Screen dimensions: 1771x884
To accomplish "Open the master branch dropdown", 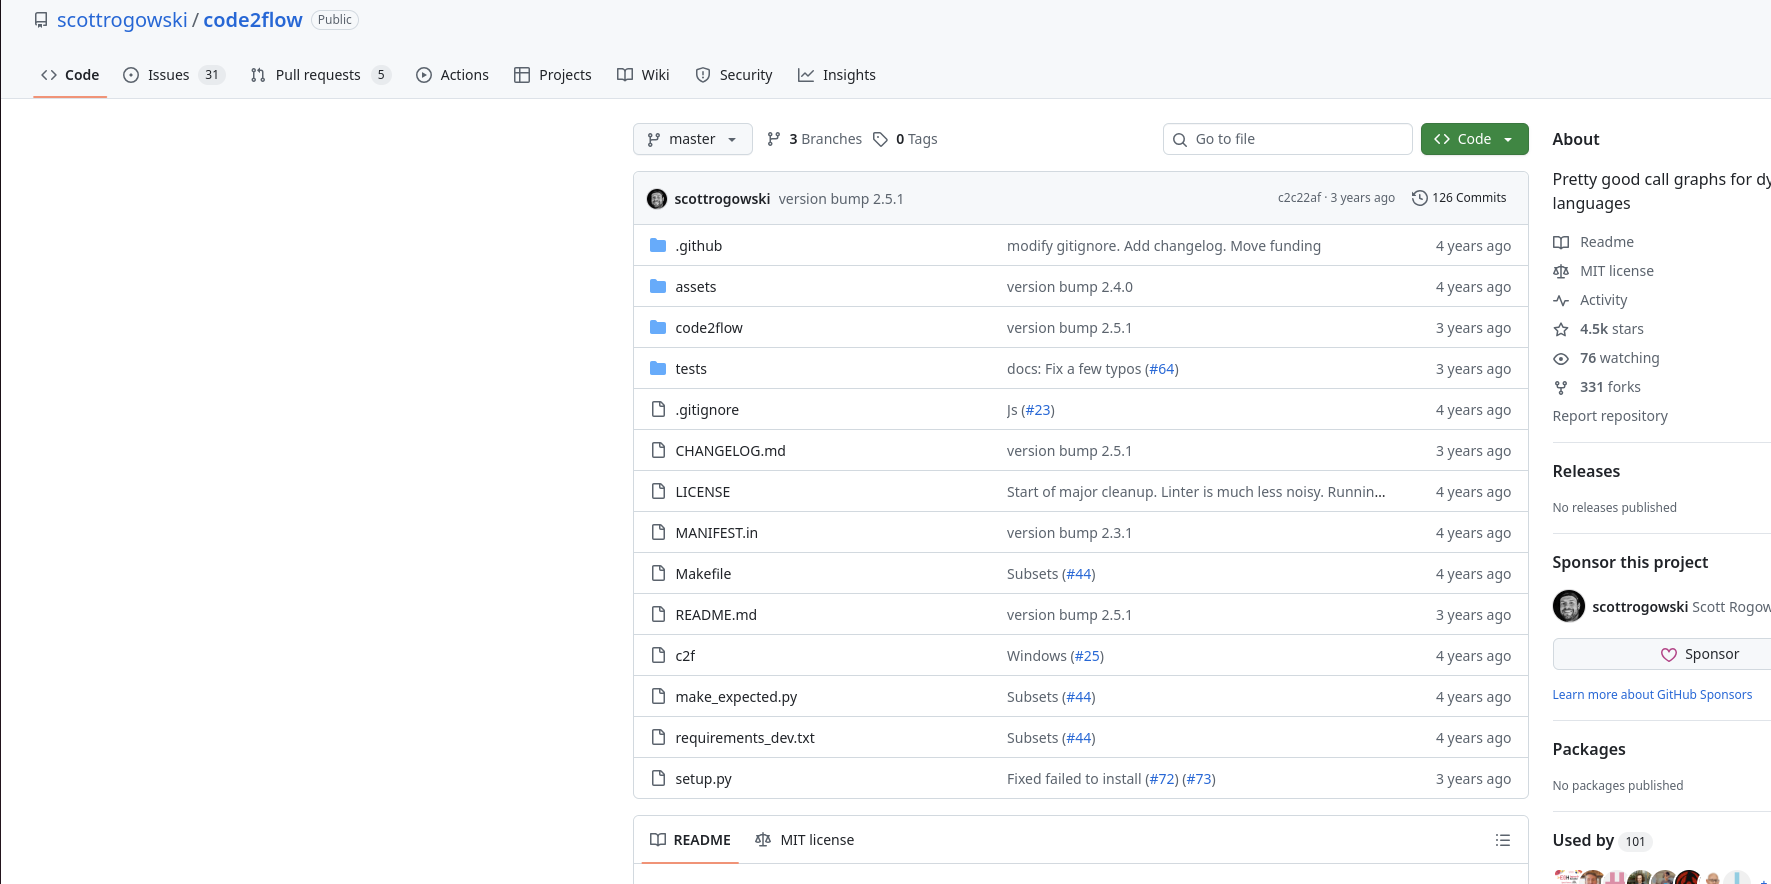I will (692, 139).
